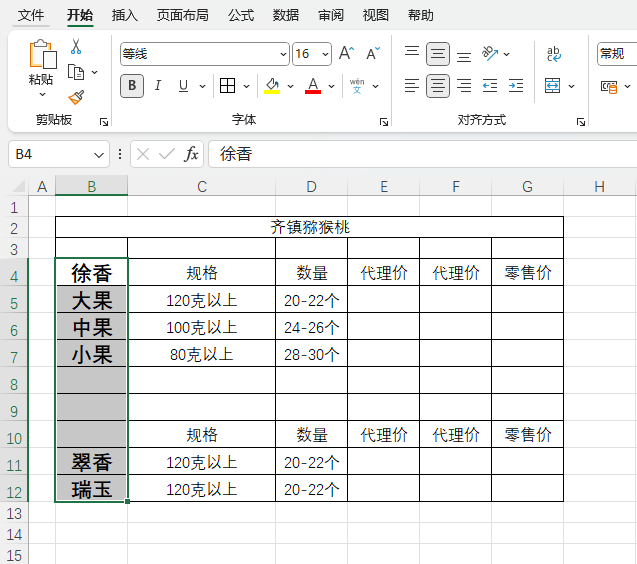Expand font color dropdown arrow
The height and width of the screenshot is (564, 637).
pyautogui.click(x=332, y=86)
